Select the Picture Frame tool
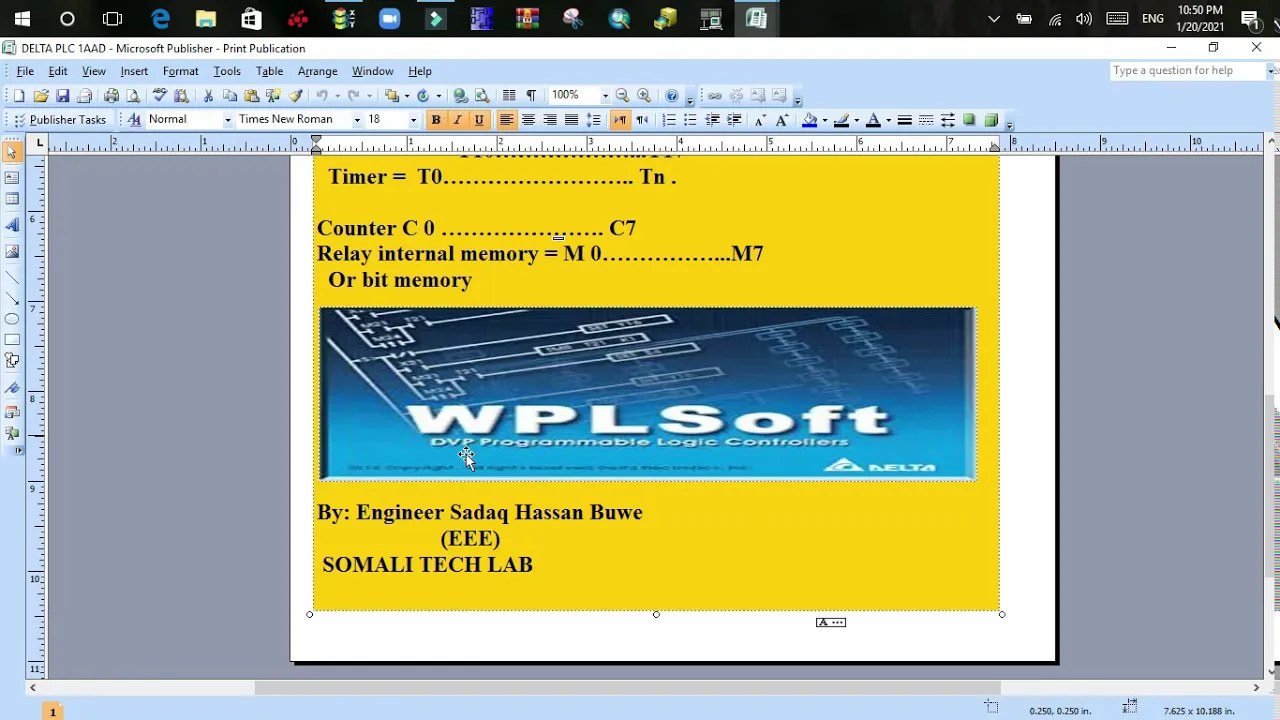Image resolution: width=1280 pixels, height=720 pixels. (12, 251)
